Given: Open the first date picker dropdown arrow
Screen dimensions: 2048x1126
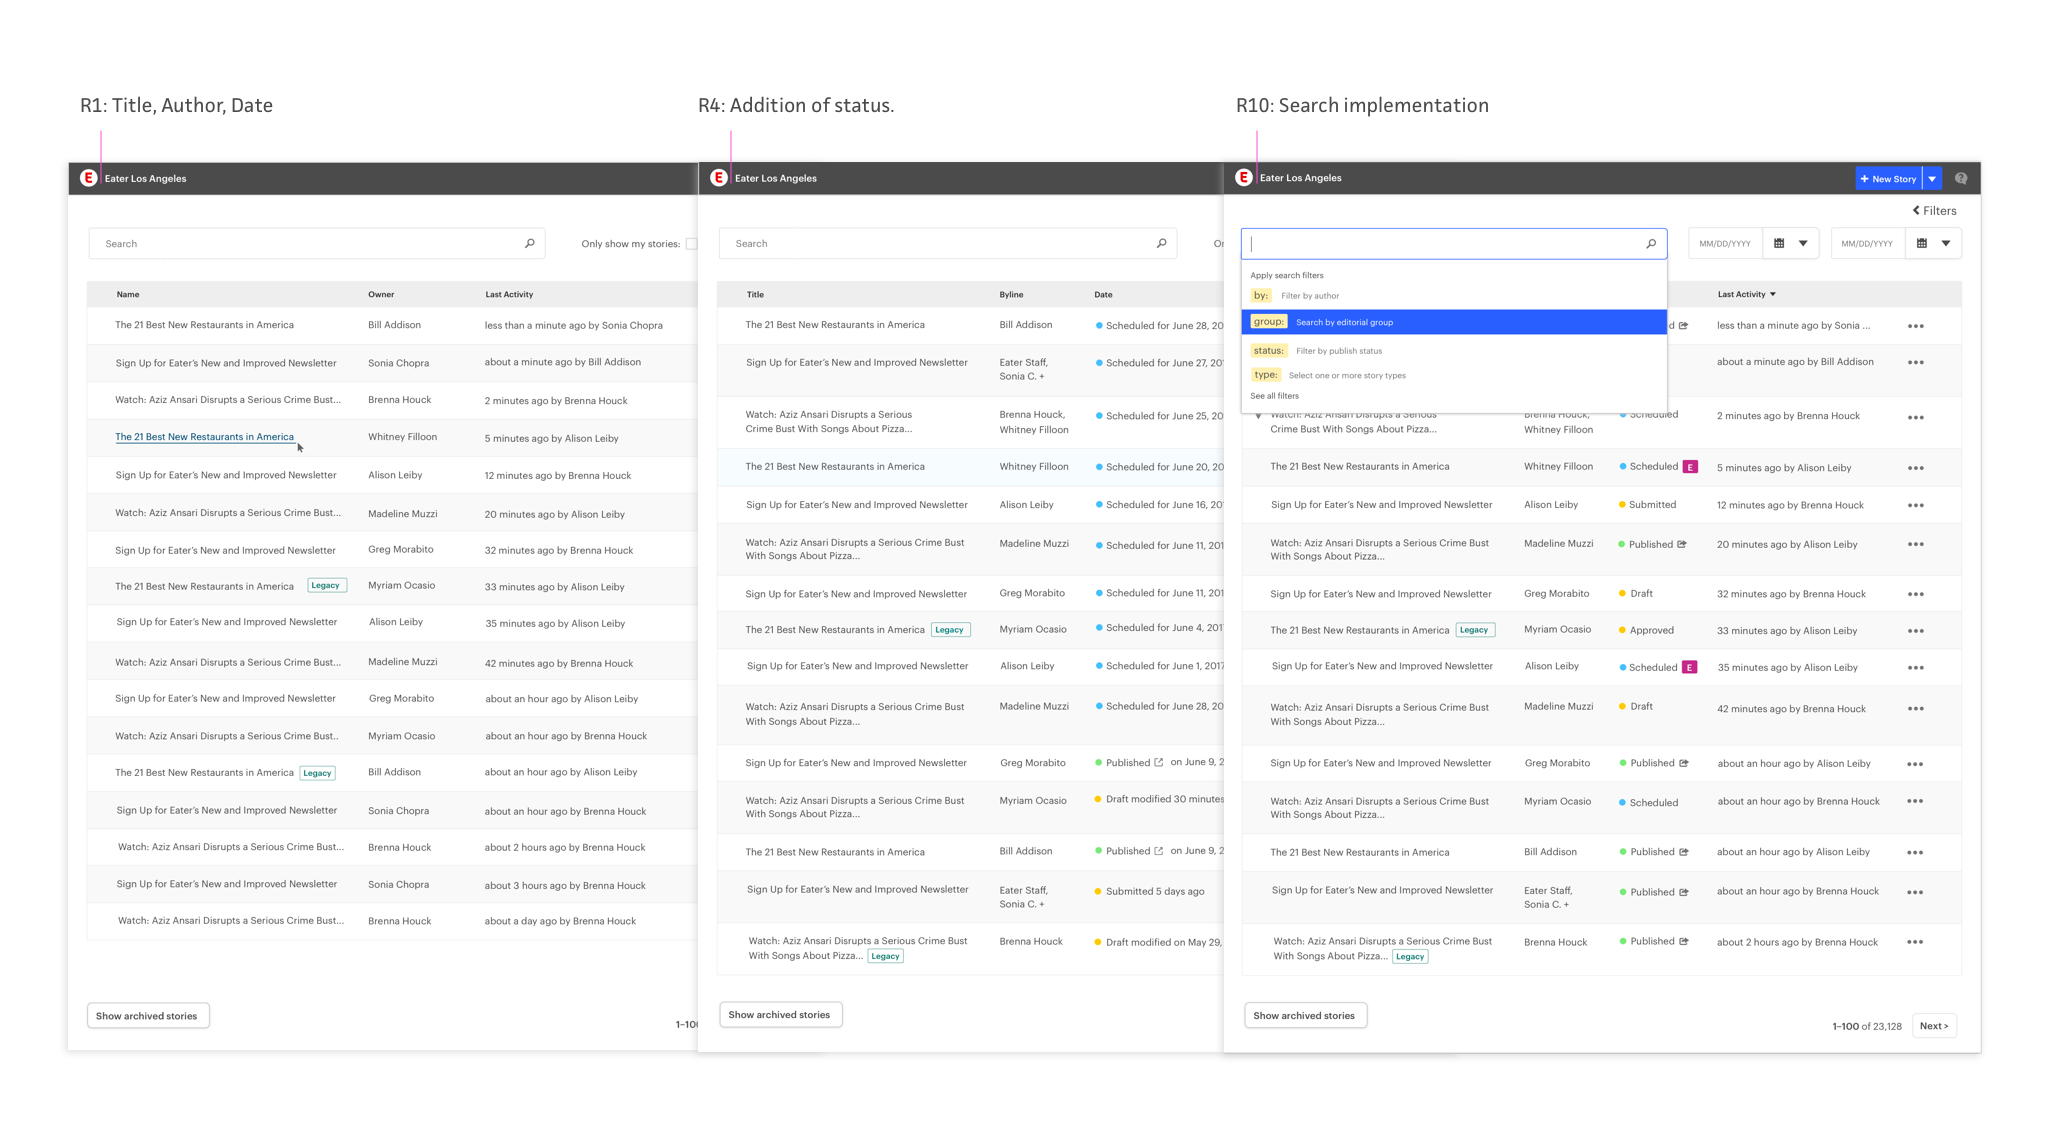Looking at the screenshot, I should point(1803,243).
